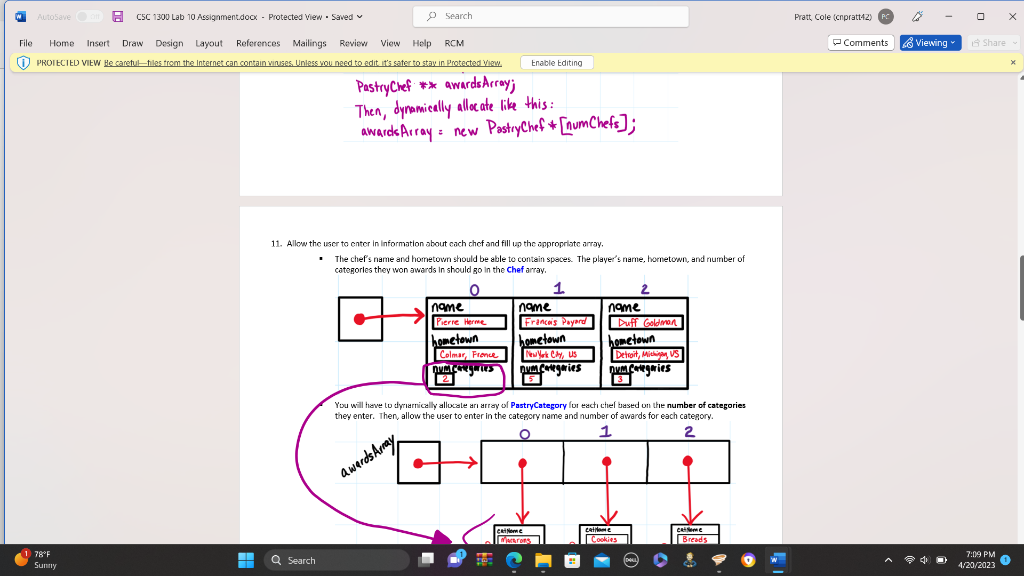Switch to the Review ribbon tab
Image resolution: width=1024 pixels, height=576 pixels.
[355, 43]
